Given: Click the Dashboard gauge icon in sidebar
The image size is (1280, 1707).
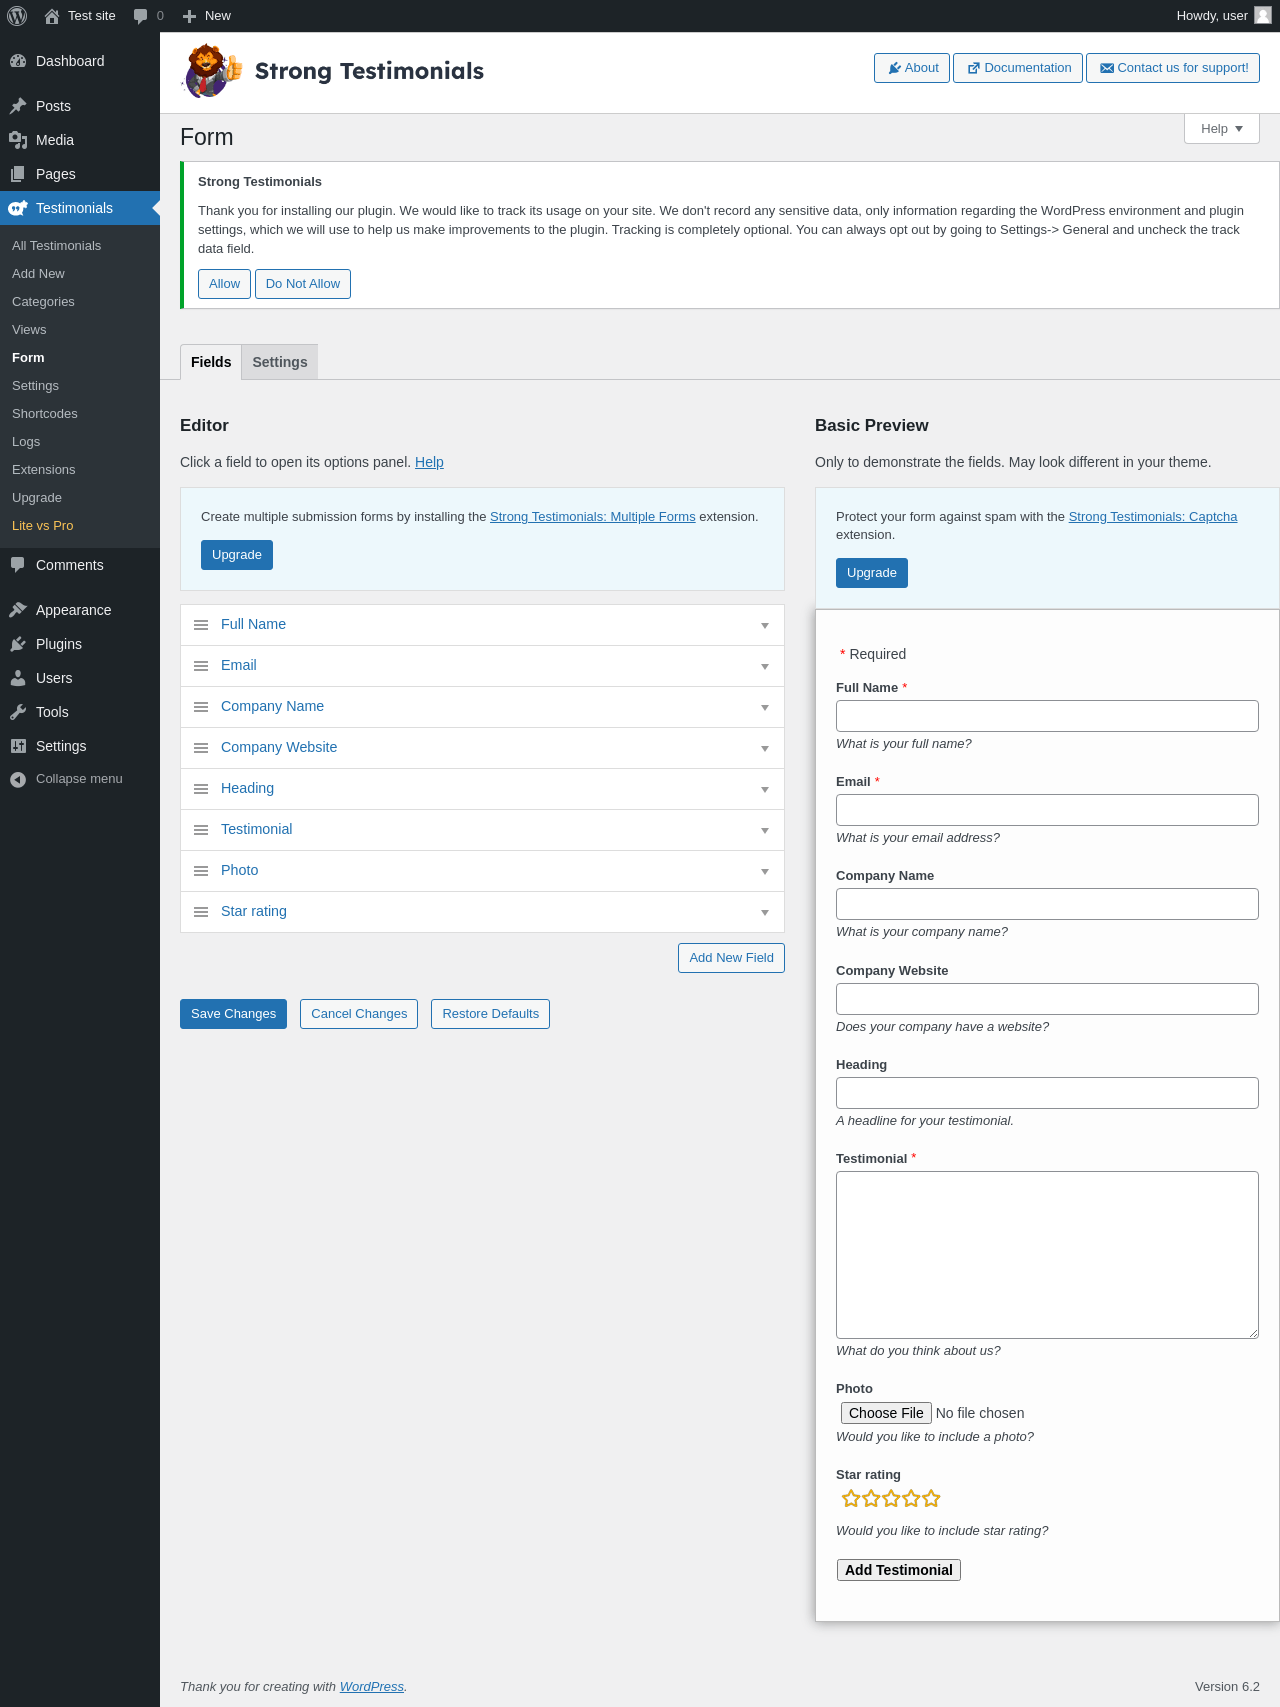Looking at the screenshot, I should (18, 61).
